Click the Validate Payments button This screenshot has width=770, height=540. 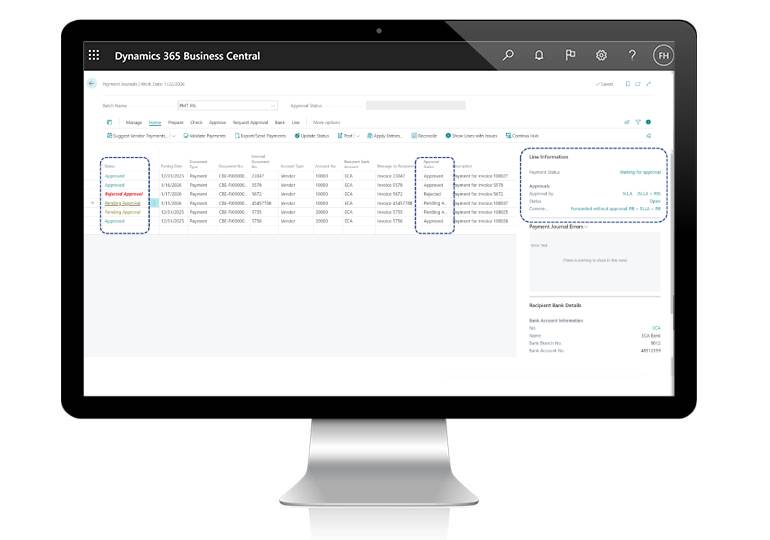point(205,135)
